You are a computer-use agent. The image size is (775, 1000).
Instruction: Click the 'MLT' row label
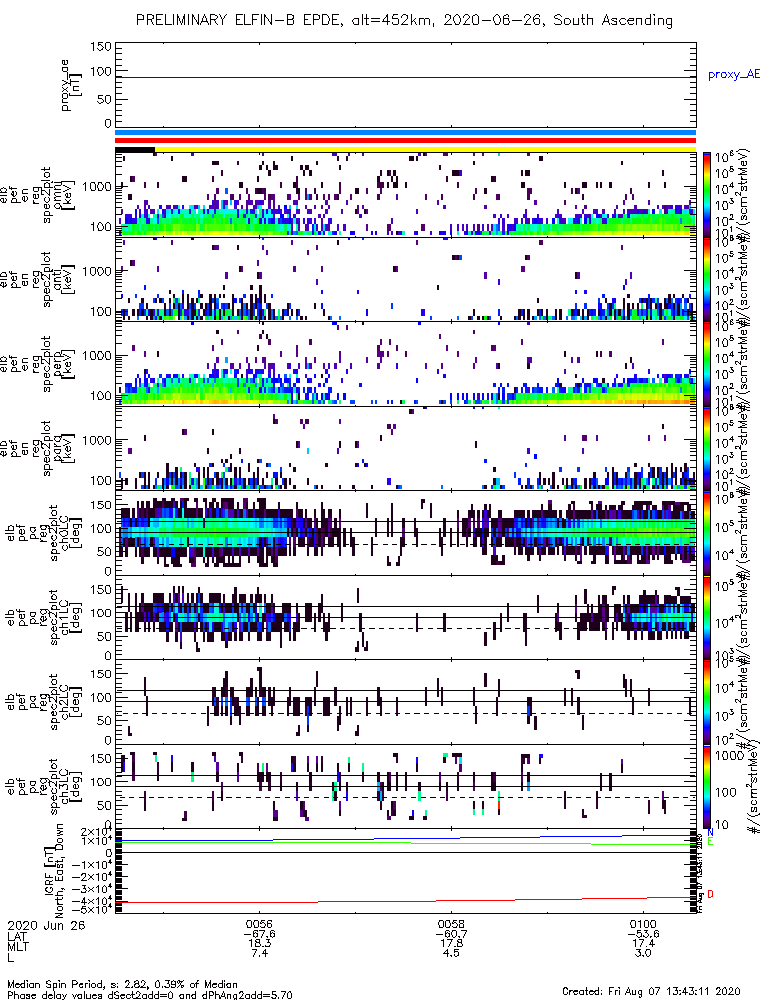coord(17,945)
